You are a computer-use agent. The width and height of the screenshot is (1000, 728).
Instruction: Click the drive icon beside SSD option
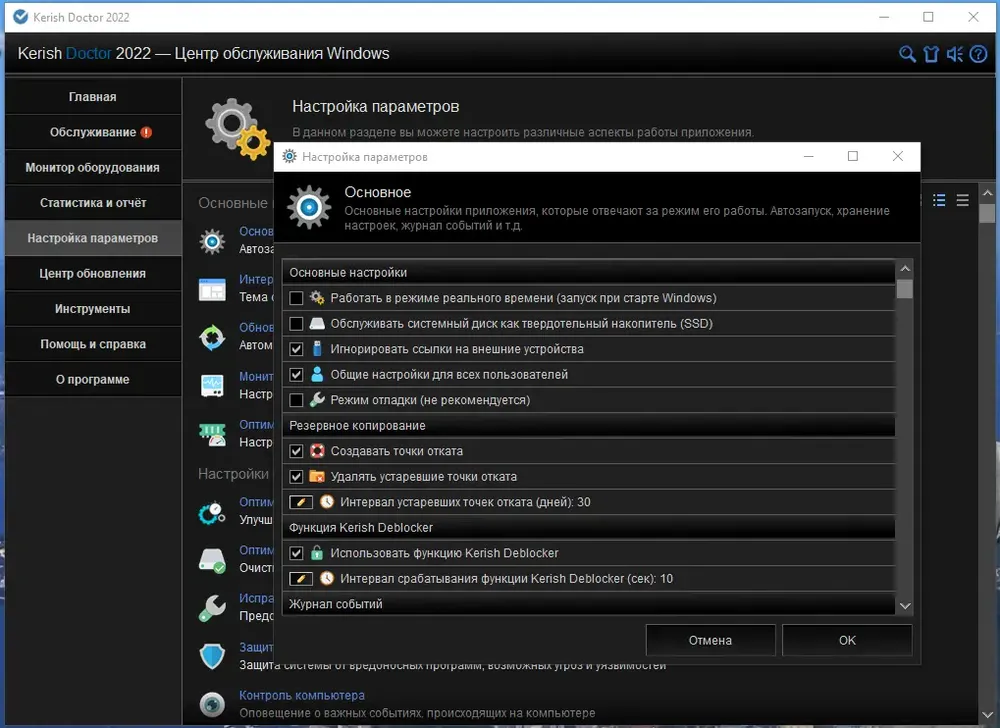tap(317, 323)
